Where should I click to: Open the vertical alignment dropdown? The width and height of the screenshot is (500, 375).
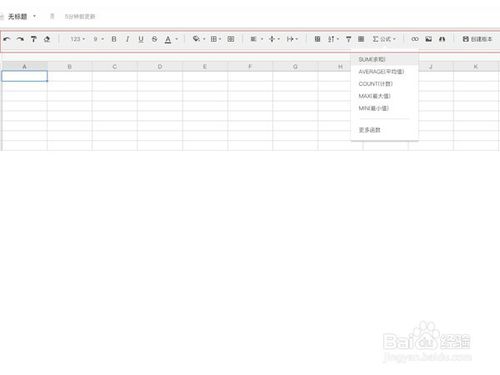274,39
